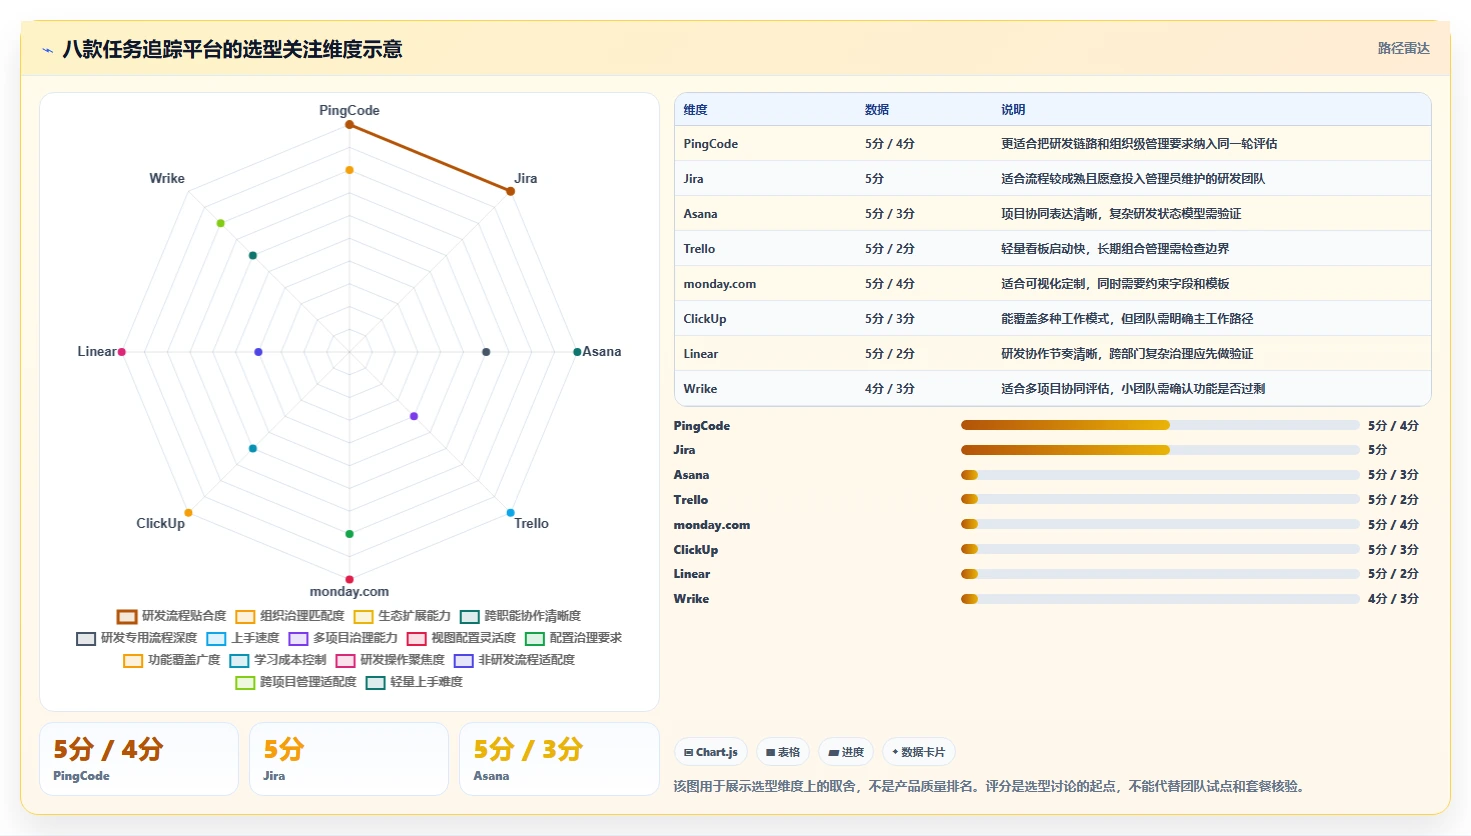Click the Wrike axis label on the radar
The width and height of the screenshot is (1471, 836).
(167, 178)
